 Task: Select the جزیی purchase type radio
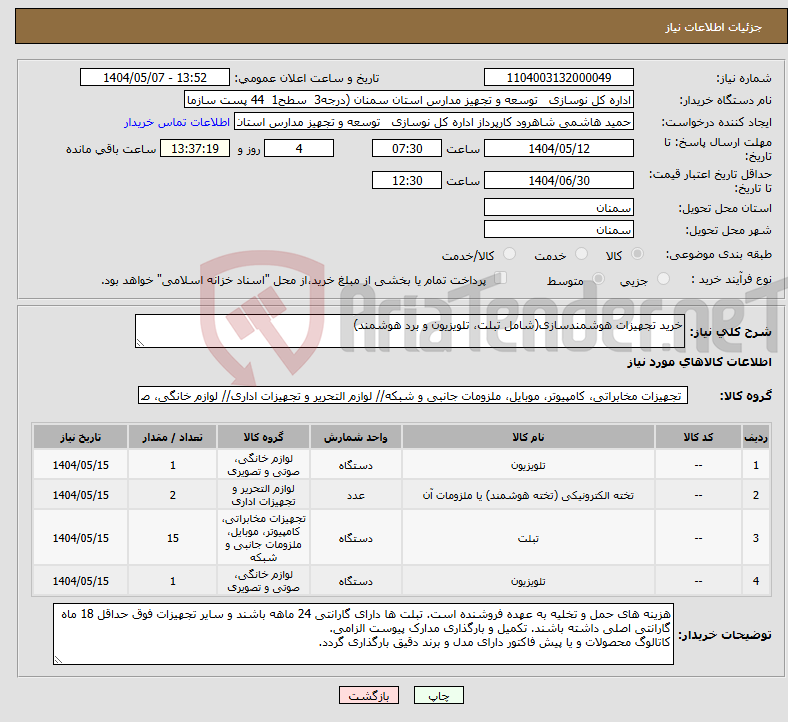tap(663, 279)
